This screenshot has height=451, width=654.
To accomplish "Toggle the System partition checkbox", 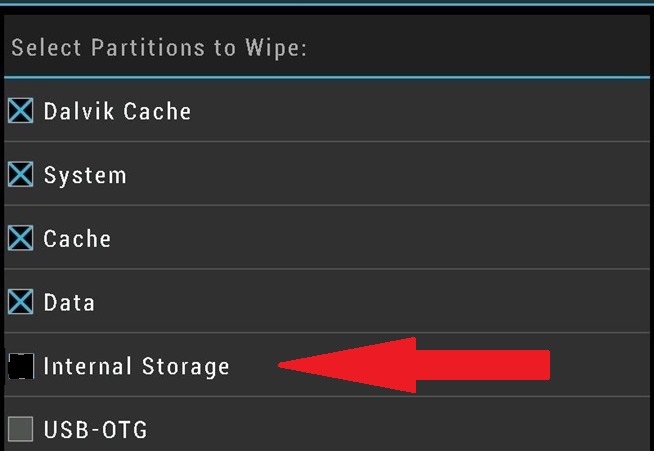I will 20,175.
